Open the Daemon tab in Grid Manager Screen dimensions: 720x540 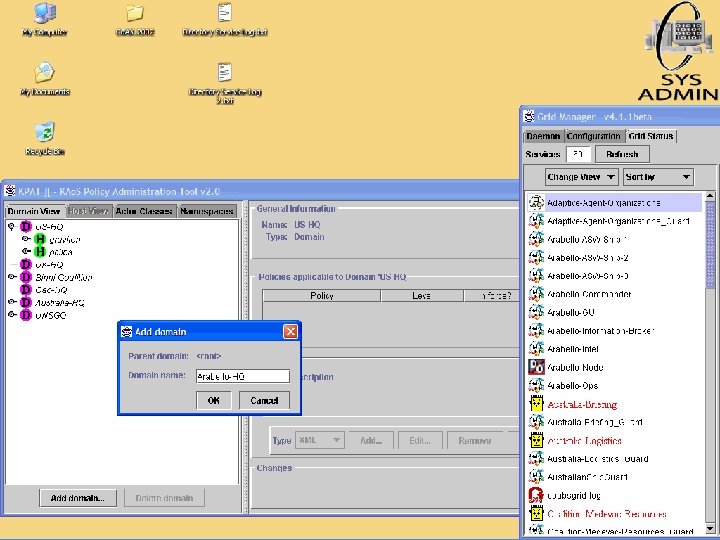pos(543,136)
